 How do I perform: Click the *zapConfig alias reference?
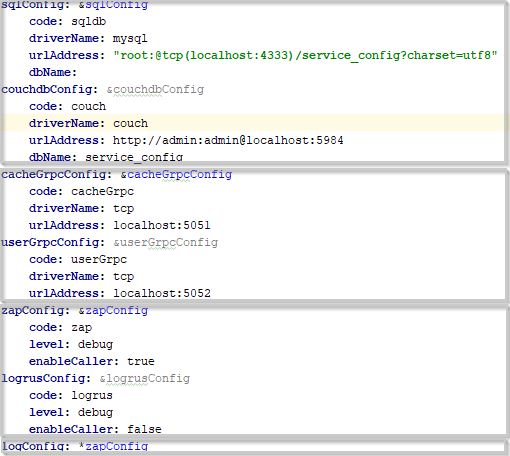pyautogui.click(x=113, y=446)
